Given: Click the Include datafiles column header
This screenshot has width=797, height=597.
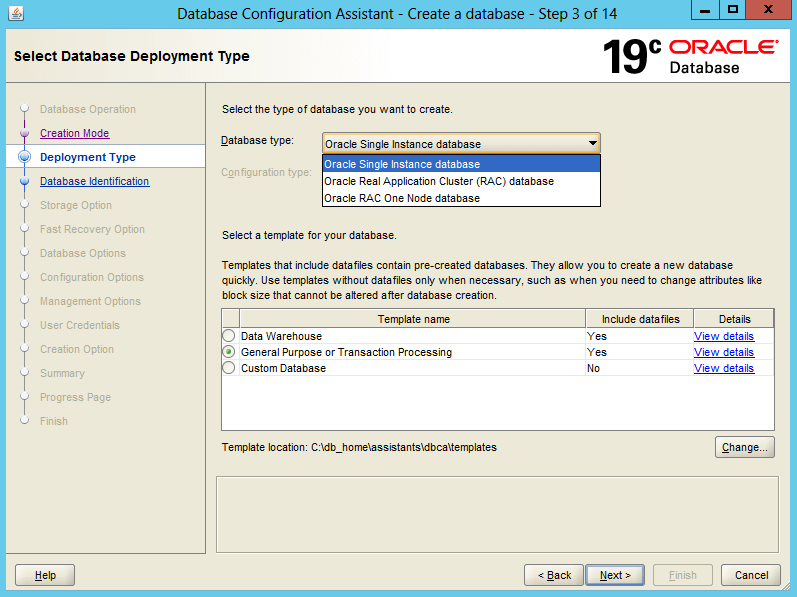Looking at the screenshot, I should click(640, 319).
